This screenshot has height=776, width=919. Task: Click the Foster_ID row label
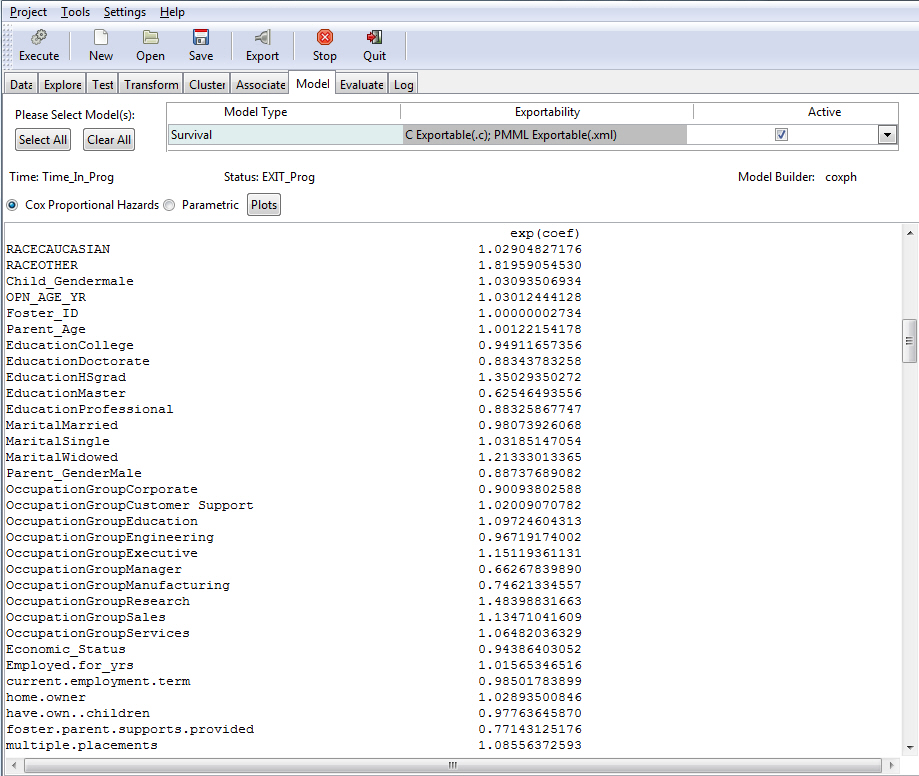[x=42, y=313]
